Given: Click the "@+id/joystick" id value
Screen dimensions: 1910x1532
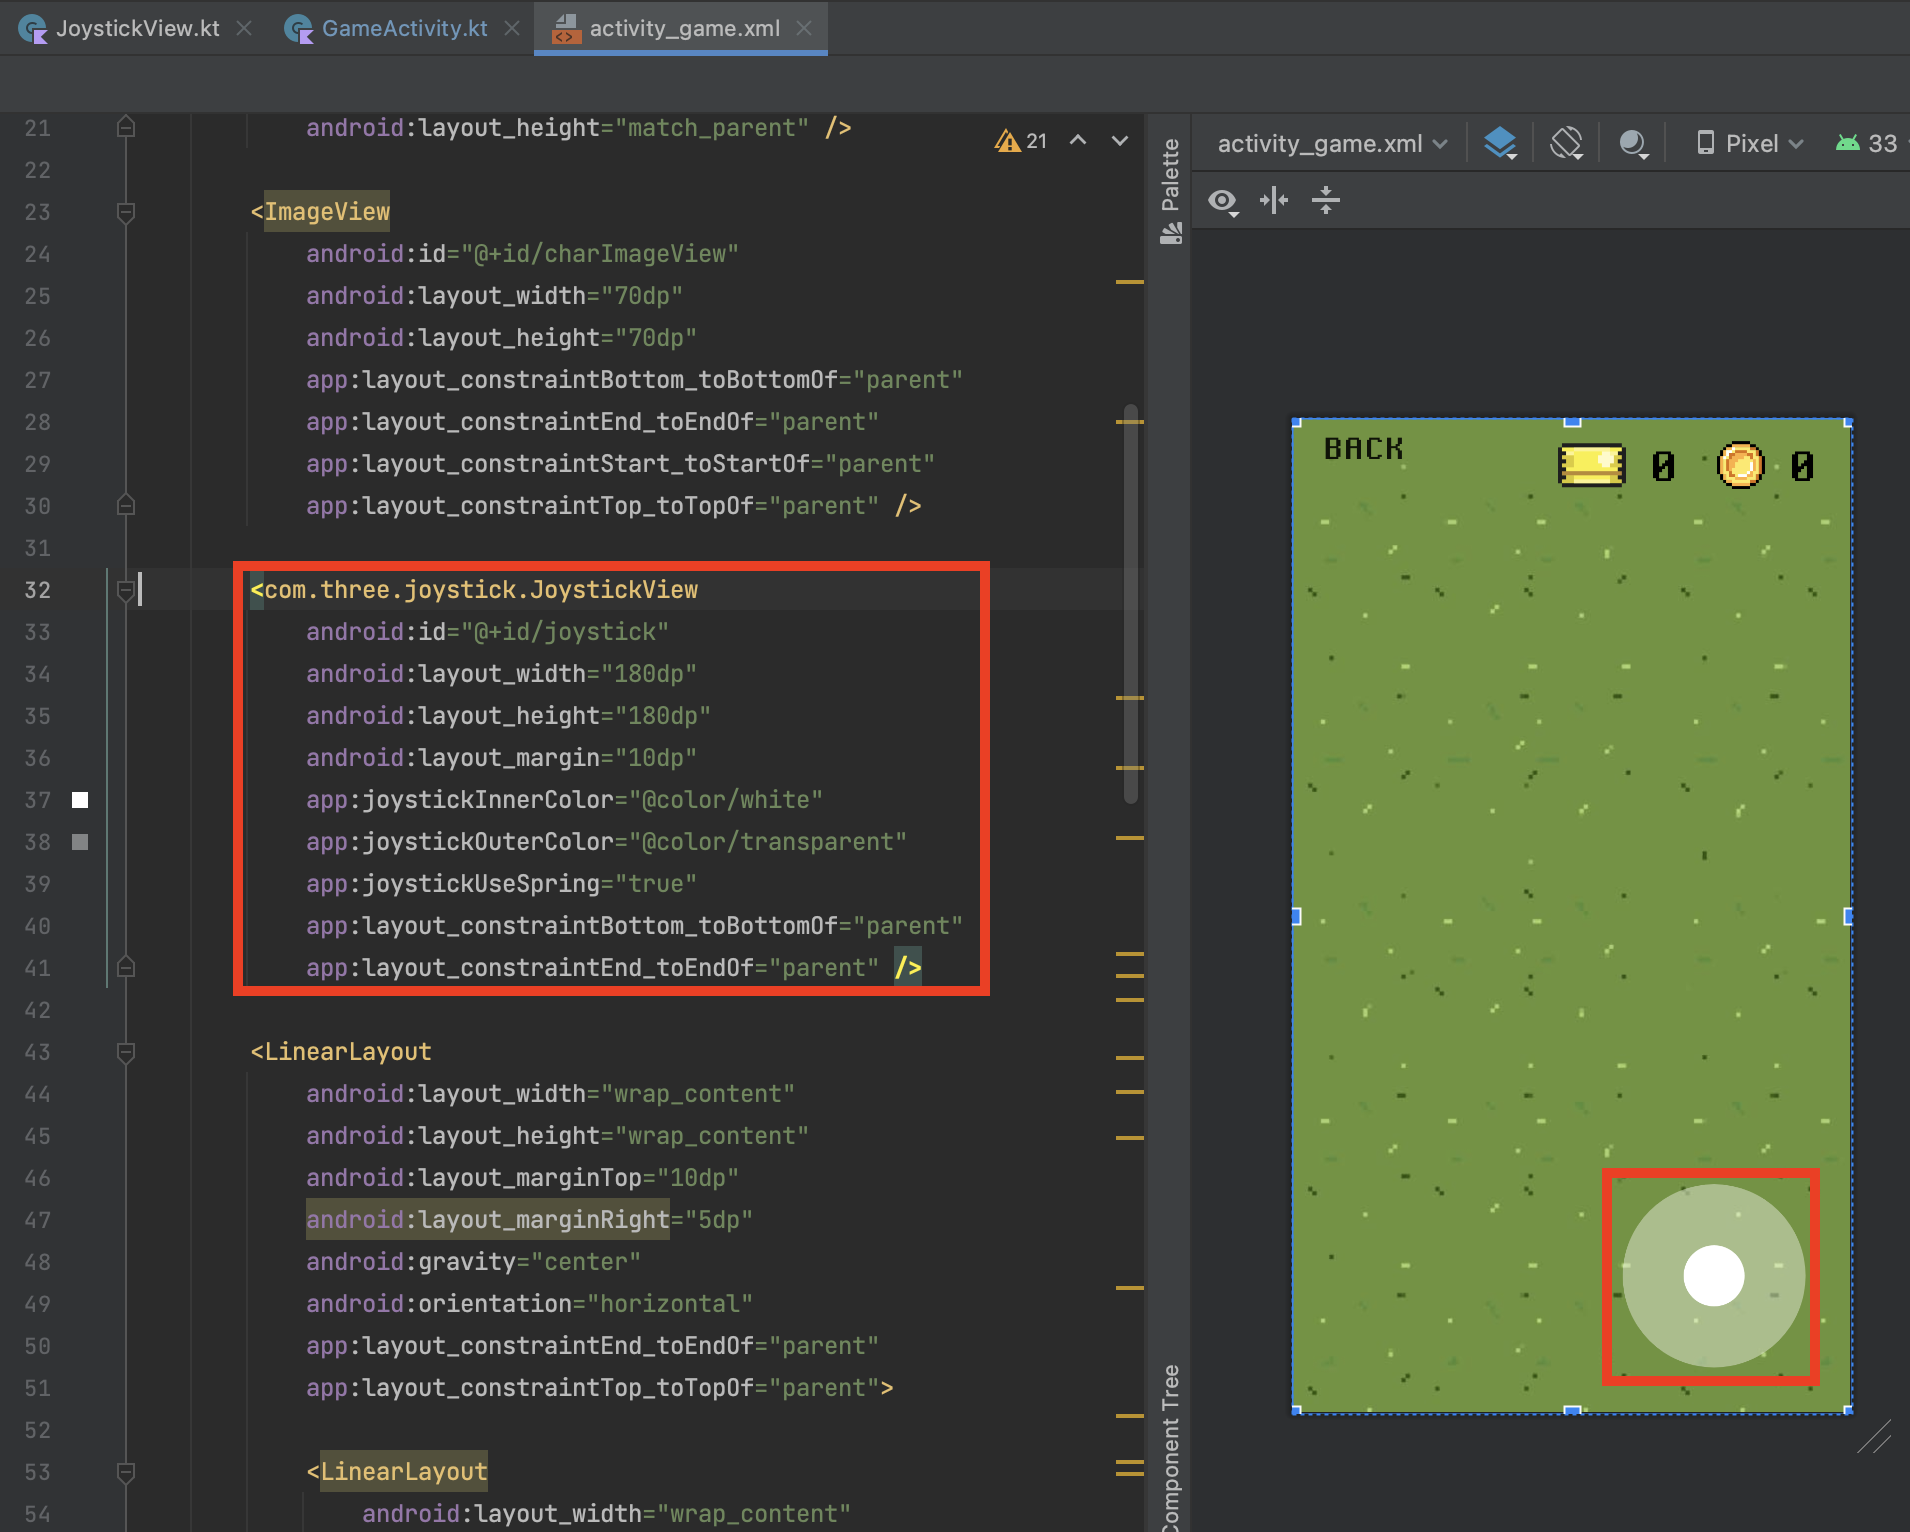Looking at the screenshot, I should 564,632.
